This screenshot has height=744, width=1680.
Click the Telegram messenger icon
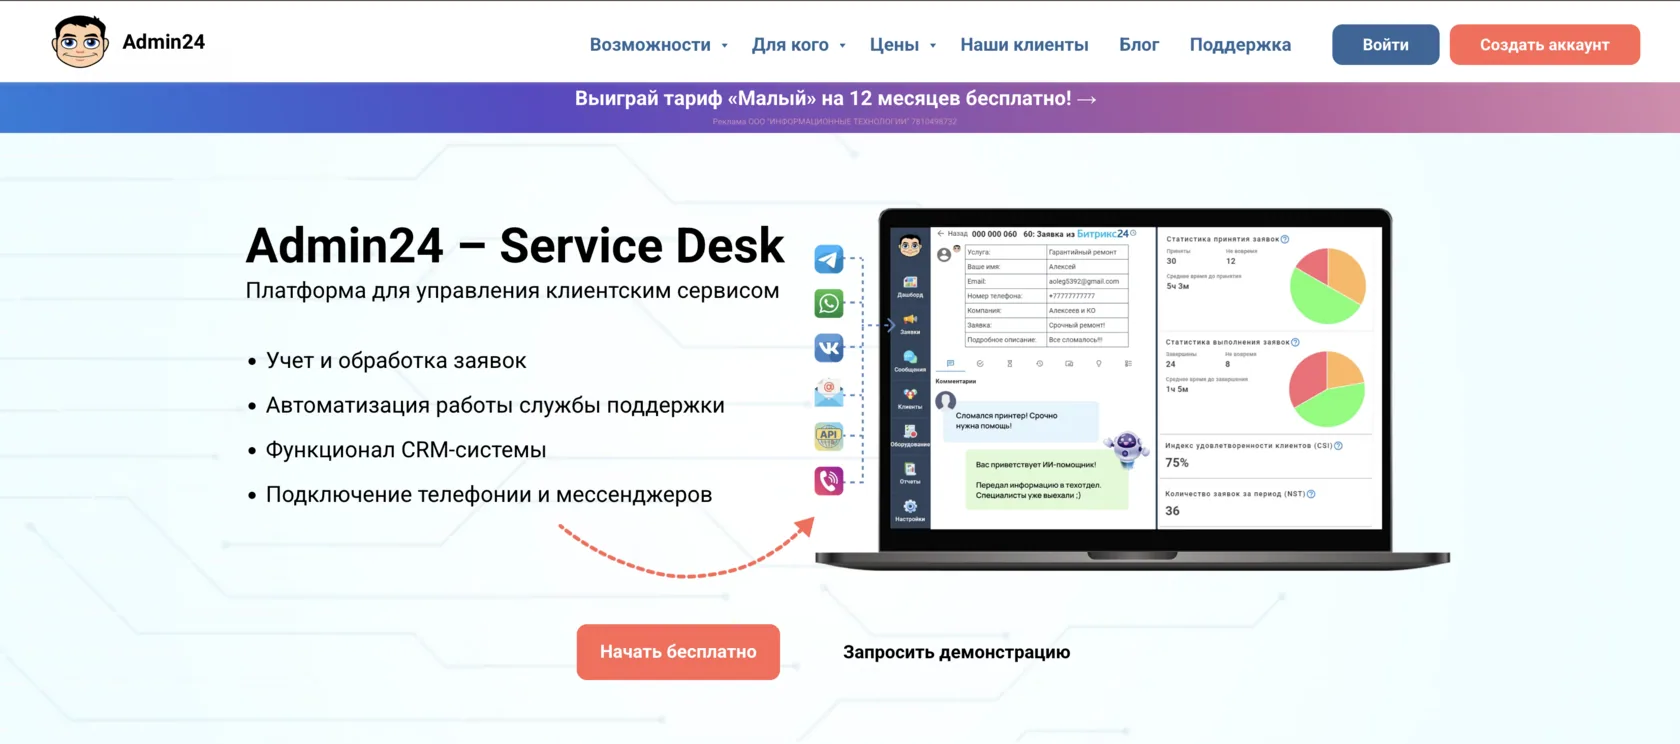(829, 259)
